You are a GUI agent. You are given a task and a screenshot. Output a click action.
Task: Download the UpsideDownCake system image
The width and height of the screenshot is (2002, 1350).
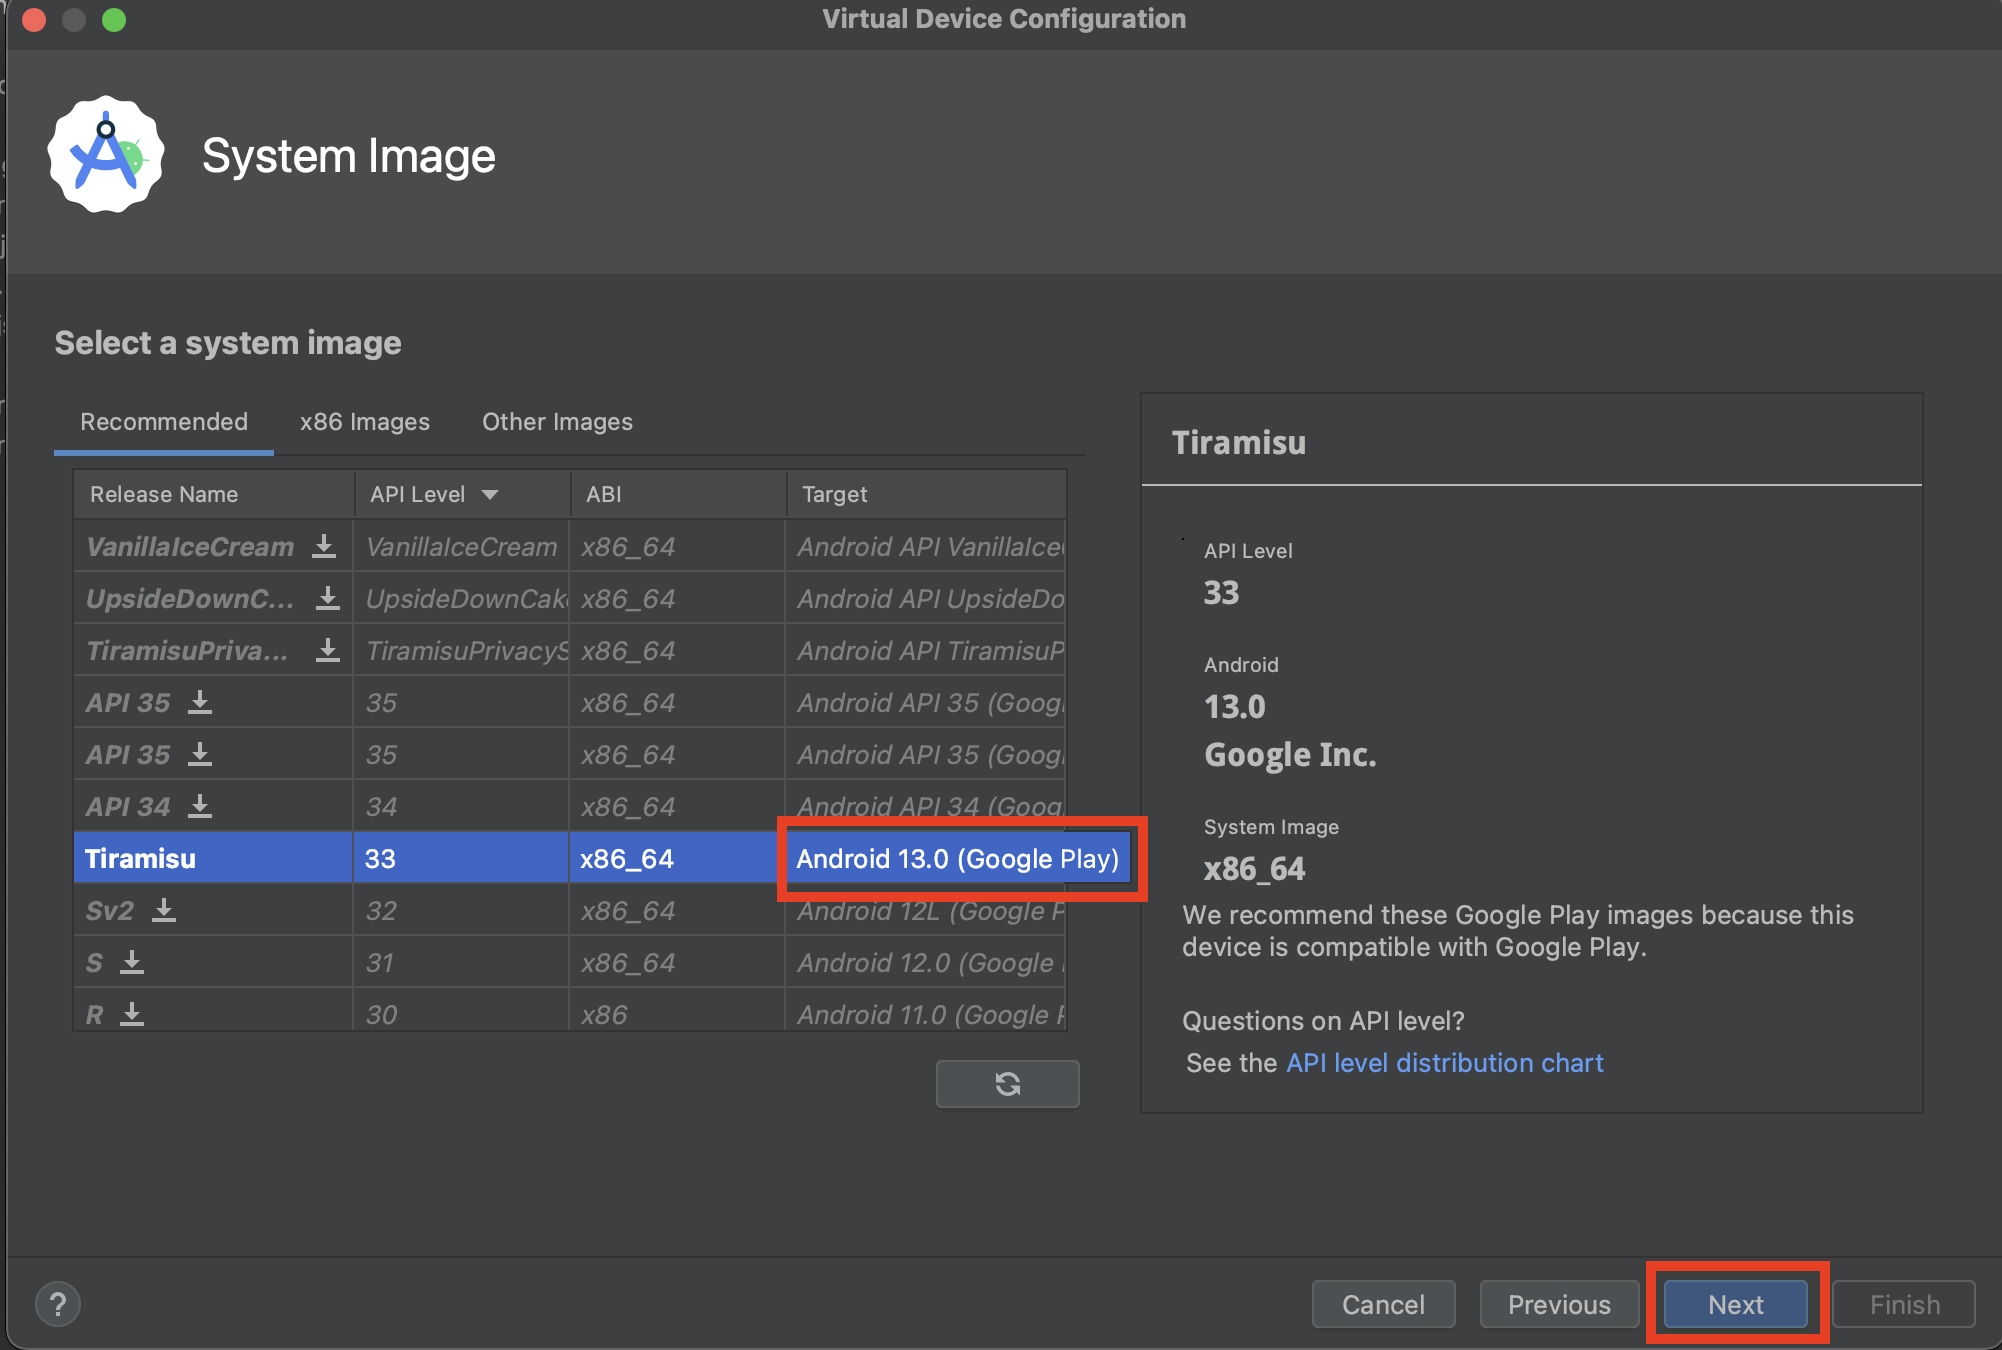click(327, 598)
